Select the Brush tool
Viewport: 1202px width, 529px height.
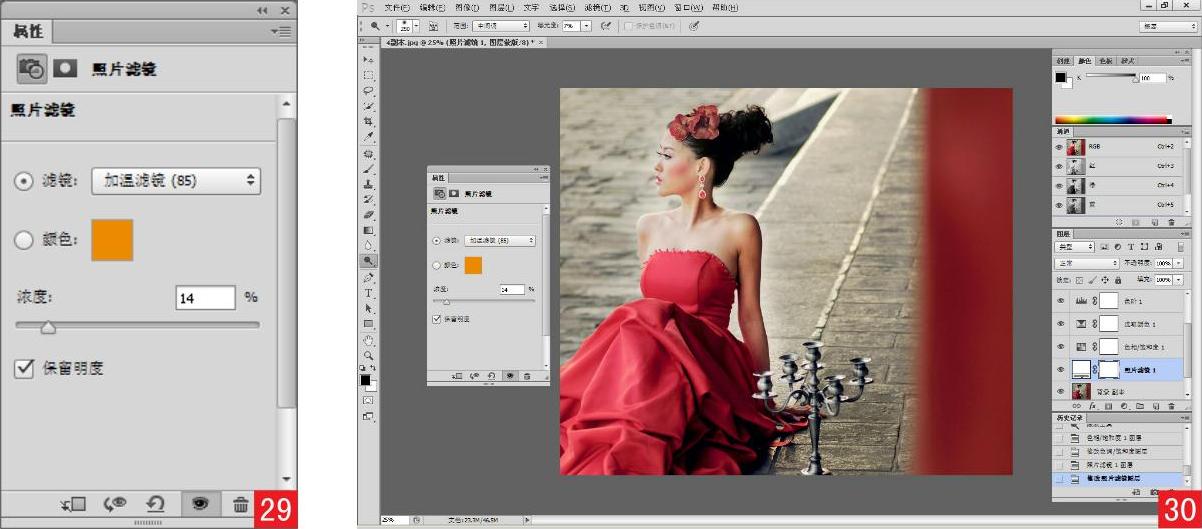(368, 170)
